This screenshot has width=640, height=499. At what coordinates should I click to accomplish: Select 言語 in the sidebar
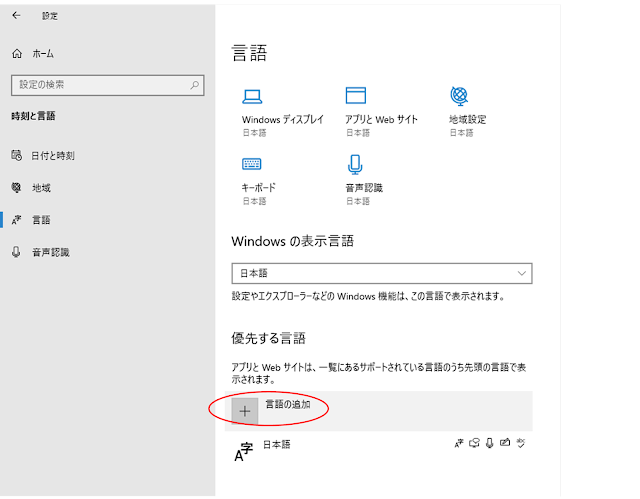[41, 220]
